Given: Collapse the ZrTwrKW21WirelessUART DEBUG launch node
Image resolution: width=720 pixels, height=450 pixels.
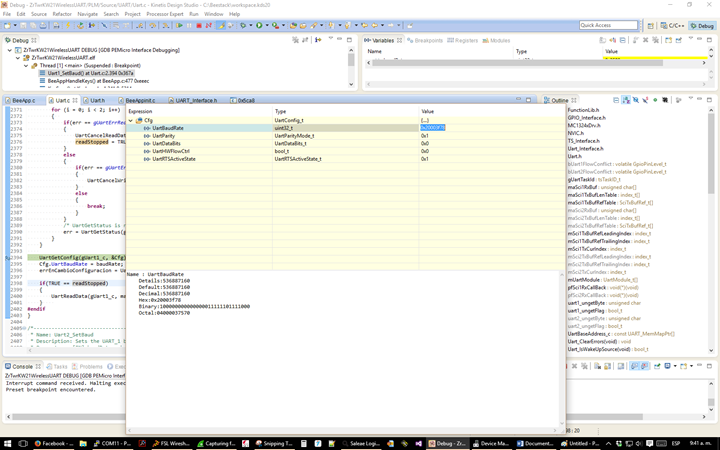Looking at the screenshot, I should coord(10,50).
